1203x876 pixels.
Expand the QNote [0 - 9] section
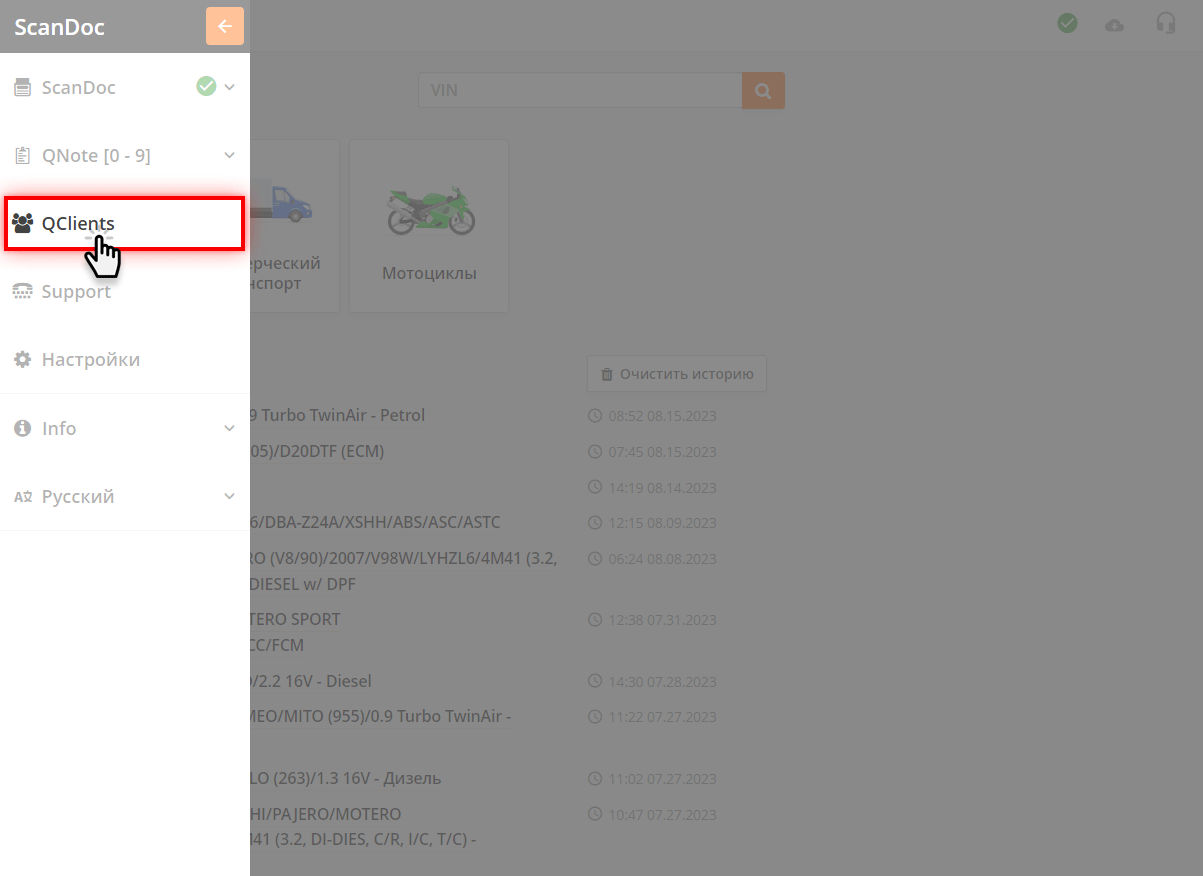[x=229, y=155]
